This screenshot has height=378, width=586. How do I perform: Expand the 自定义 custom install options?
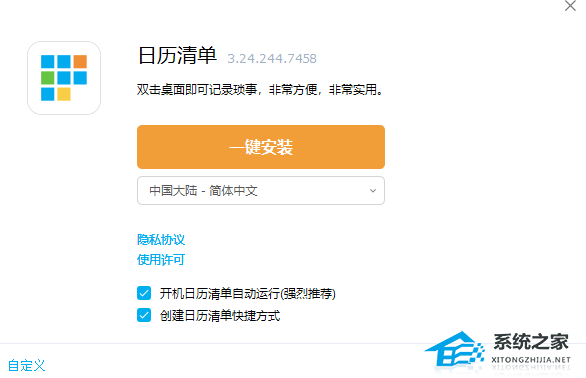27,365
